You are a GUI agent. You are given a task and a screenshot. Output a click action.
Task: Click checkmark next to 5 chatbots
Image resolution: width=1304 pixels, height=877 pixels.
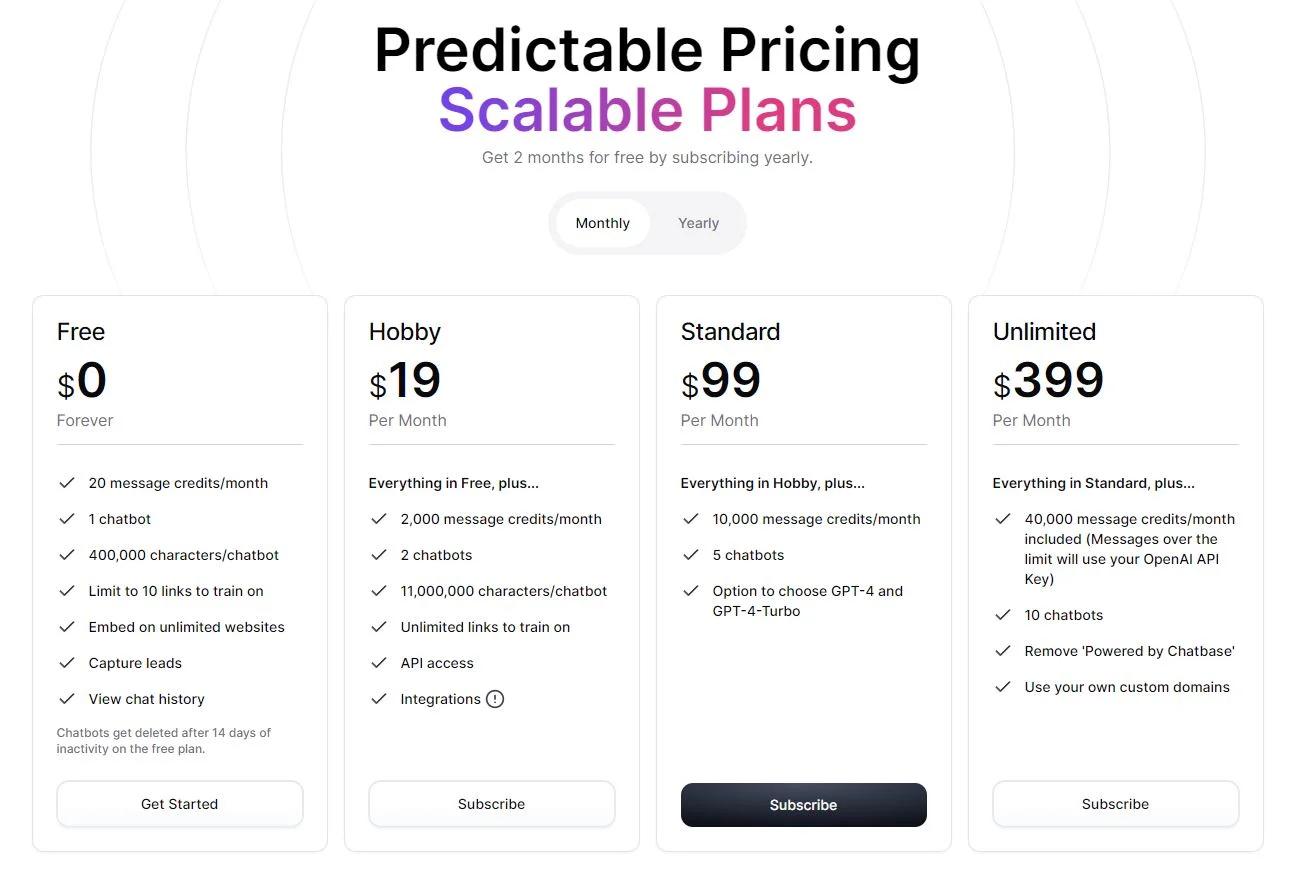coord(691,555)
